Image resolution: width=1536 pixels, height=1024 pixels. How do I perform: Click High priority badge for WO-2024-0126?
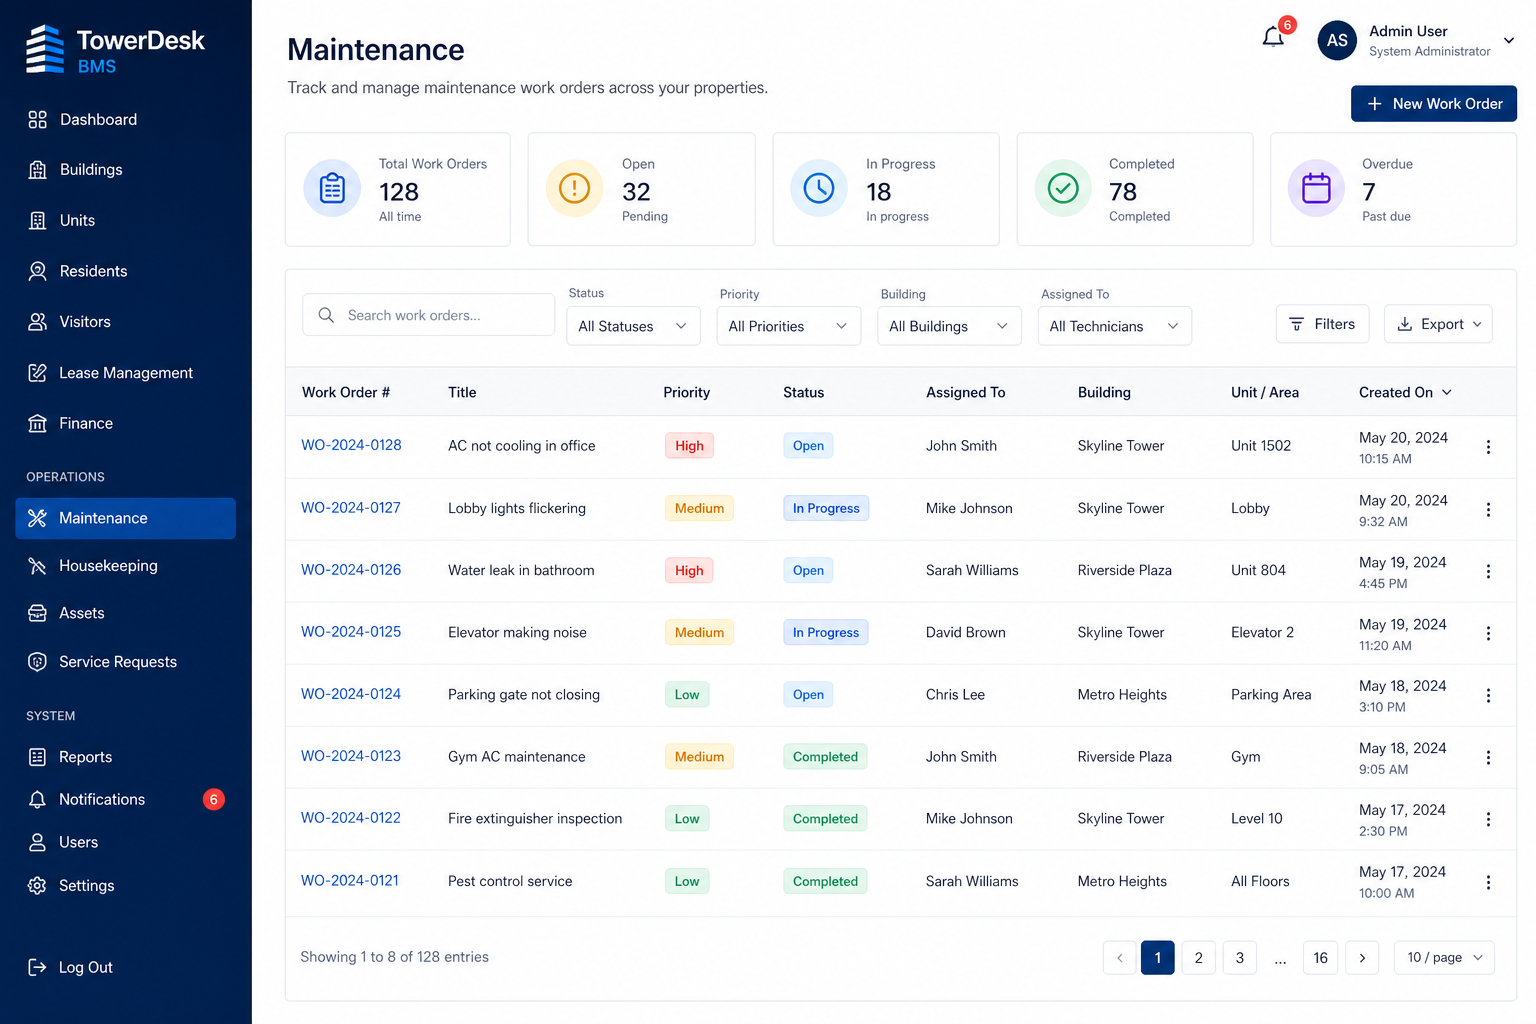[x=689, y=570]
